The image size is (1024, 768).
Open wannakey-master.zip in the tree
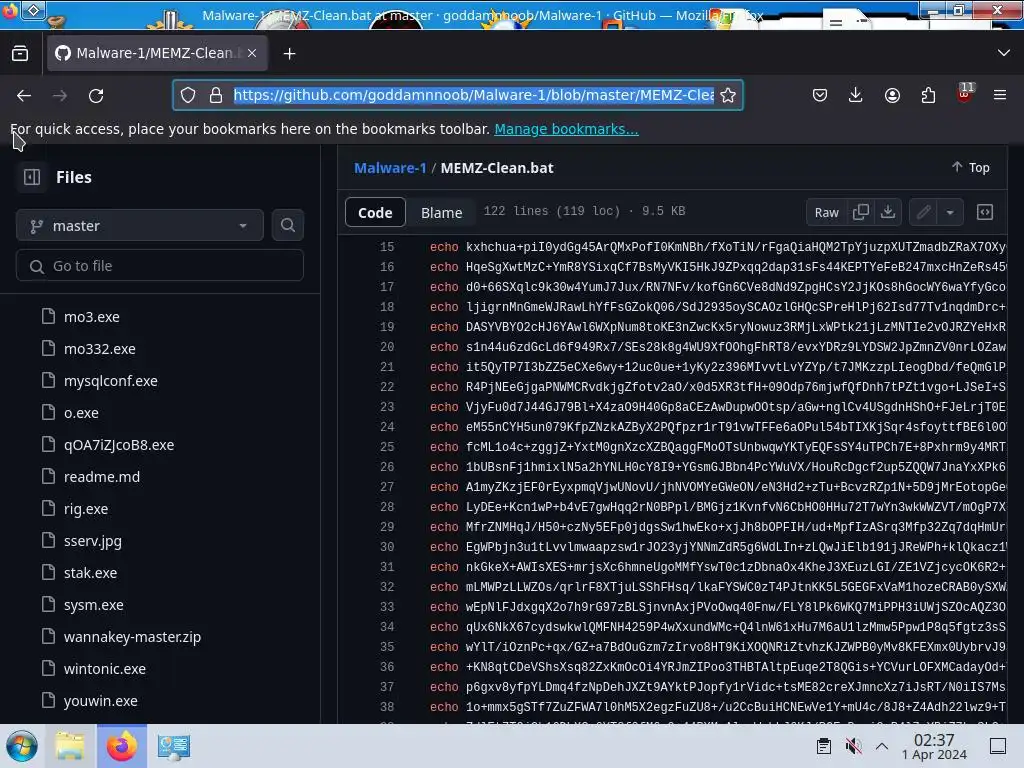[x=132, y=637]
